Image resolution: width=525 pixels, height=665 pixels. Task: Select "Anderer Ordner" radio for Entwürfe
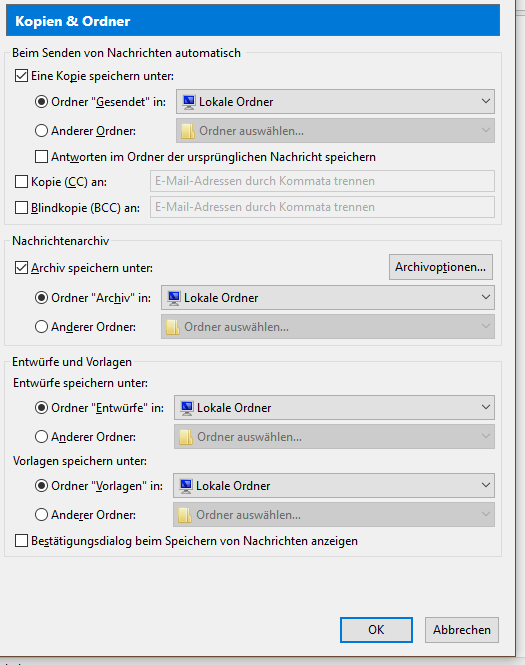tap(41, 436)
